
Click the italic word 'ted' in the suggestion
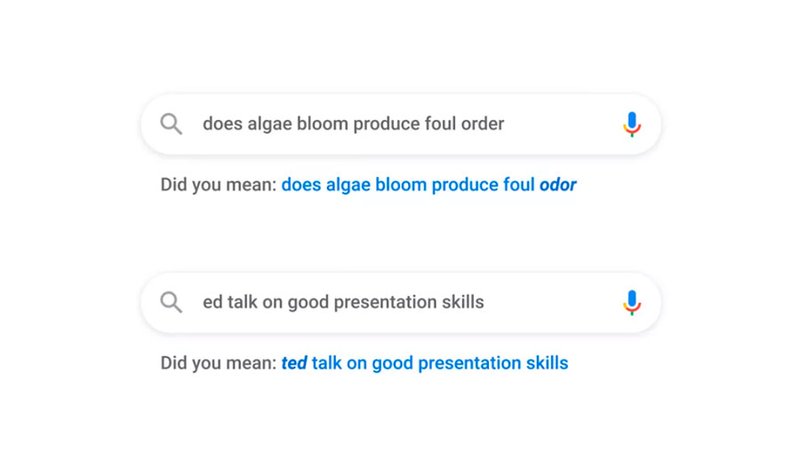click(x=294, y=363)
